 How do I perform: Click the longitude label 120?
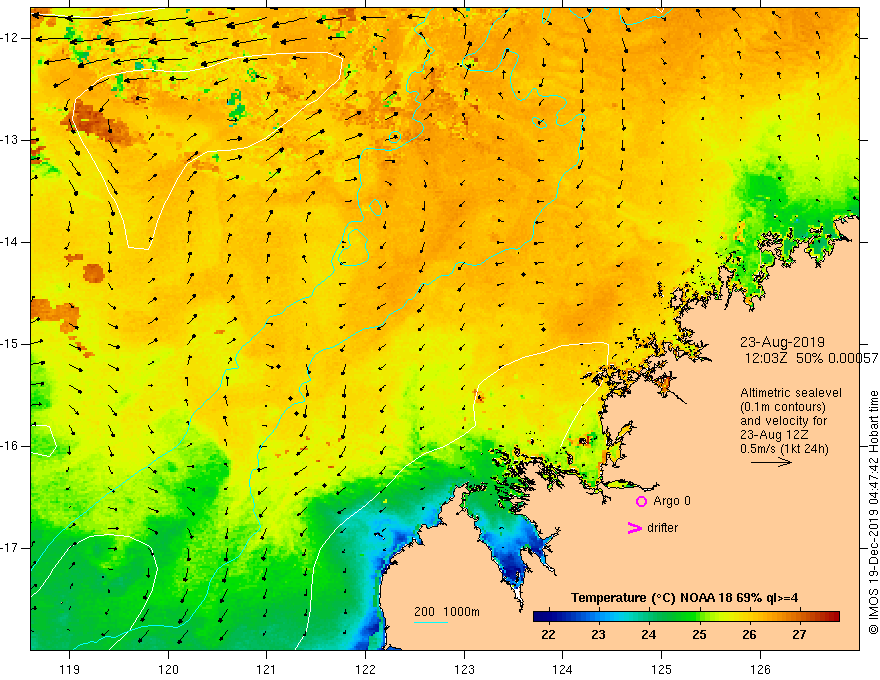[168, 669]
